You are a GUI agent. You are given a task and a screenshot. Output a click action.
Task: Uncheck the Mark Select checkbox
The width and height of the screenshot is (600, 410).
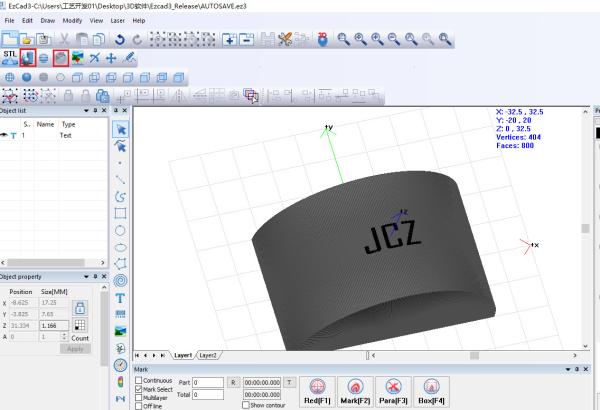[139, 389]
